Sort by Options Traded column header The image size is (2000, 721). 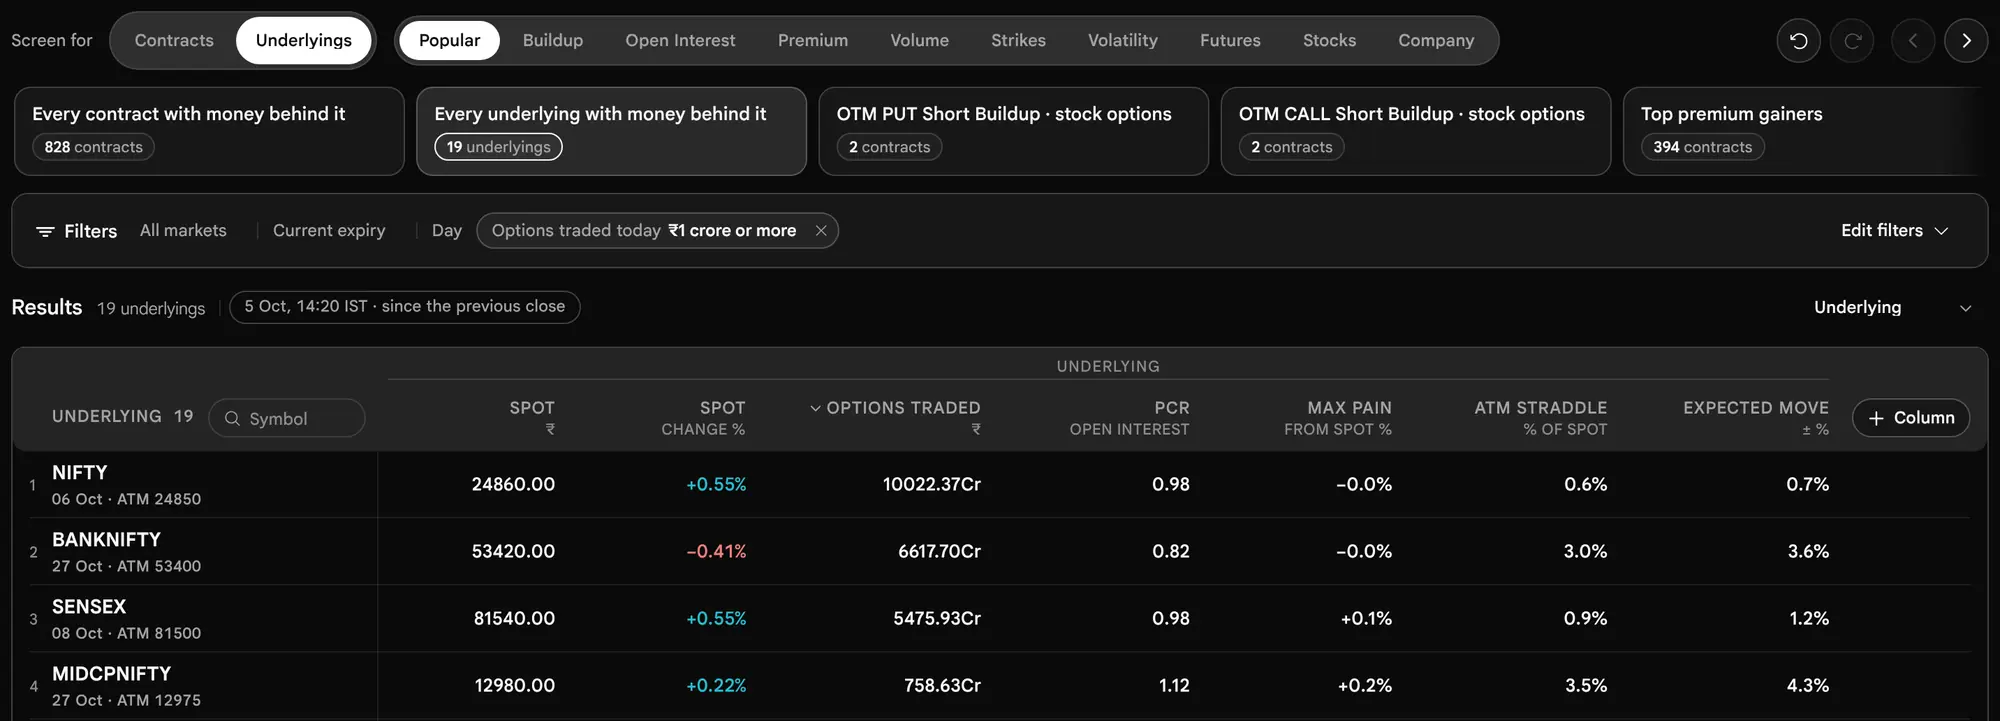tap(895, 418)
